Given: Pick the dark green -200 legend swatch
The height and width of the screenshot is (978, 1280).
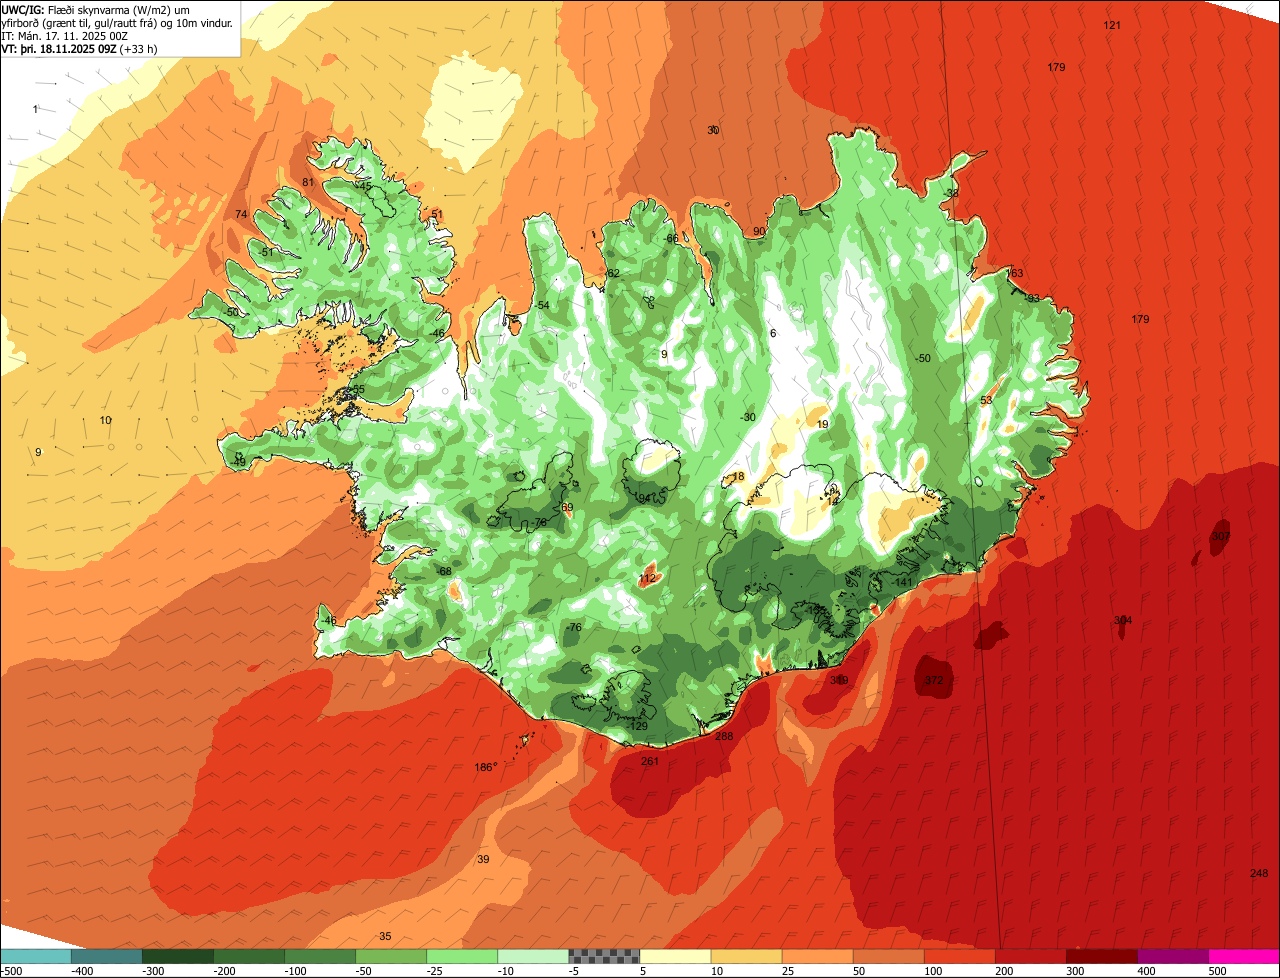Looking at the screenshot, I should click(249, 956).
